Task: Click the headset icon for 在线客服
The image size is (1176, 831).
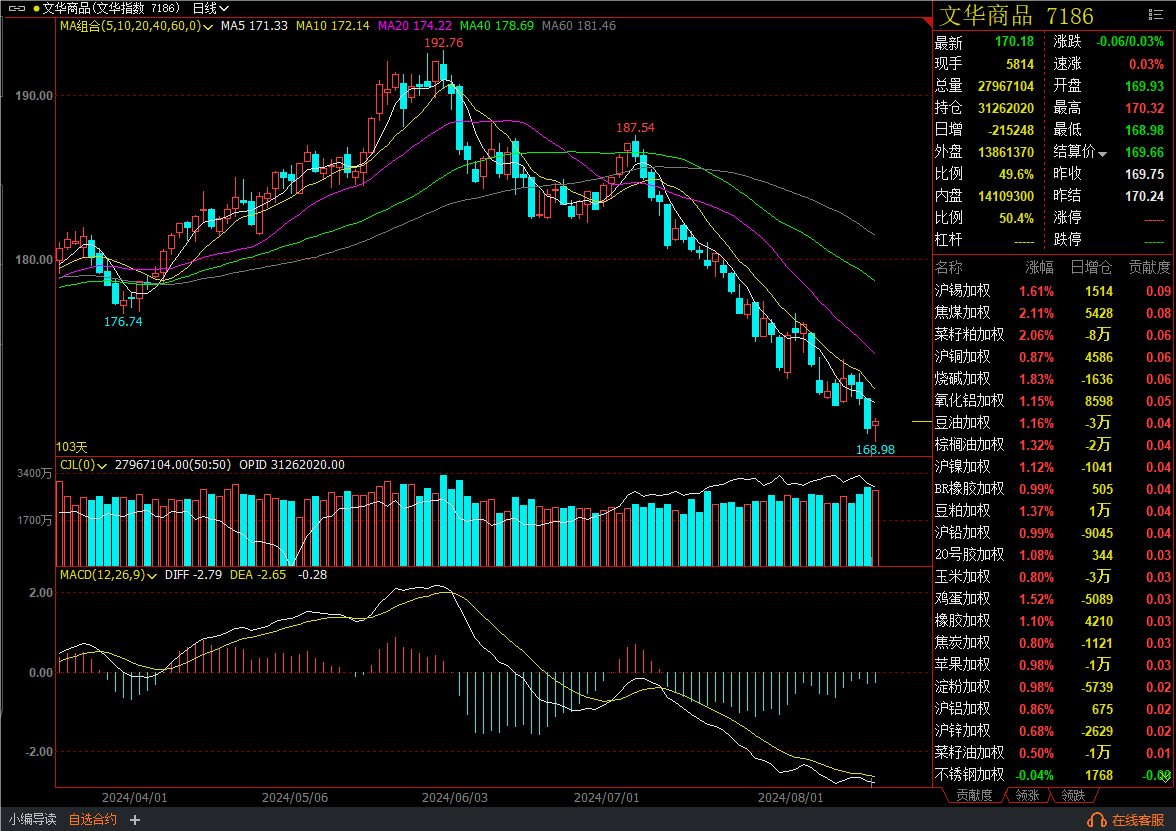Action: 1096,820
